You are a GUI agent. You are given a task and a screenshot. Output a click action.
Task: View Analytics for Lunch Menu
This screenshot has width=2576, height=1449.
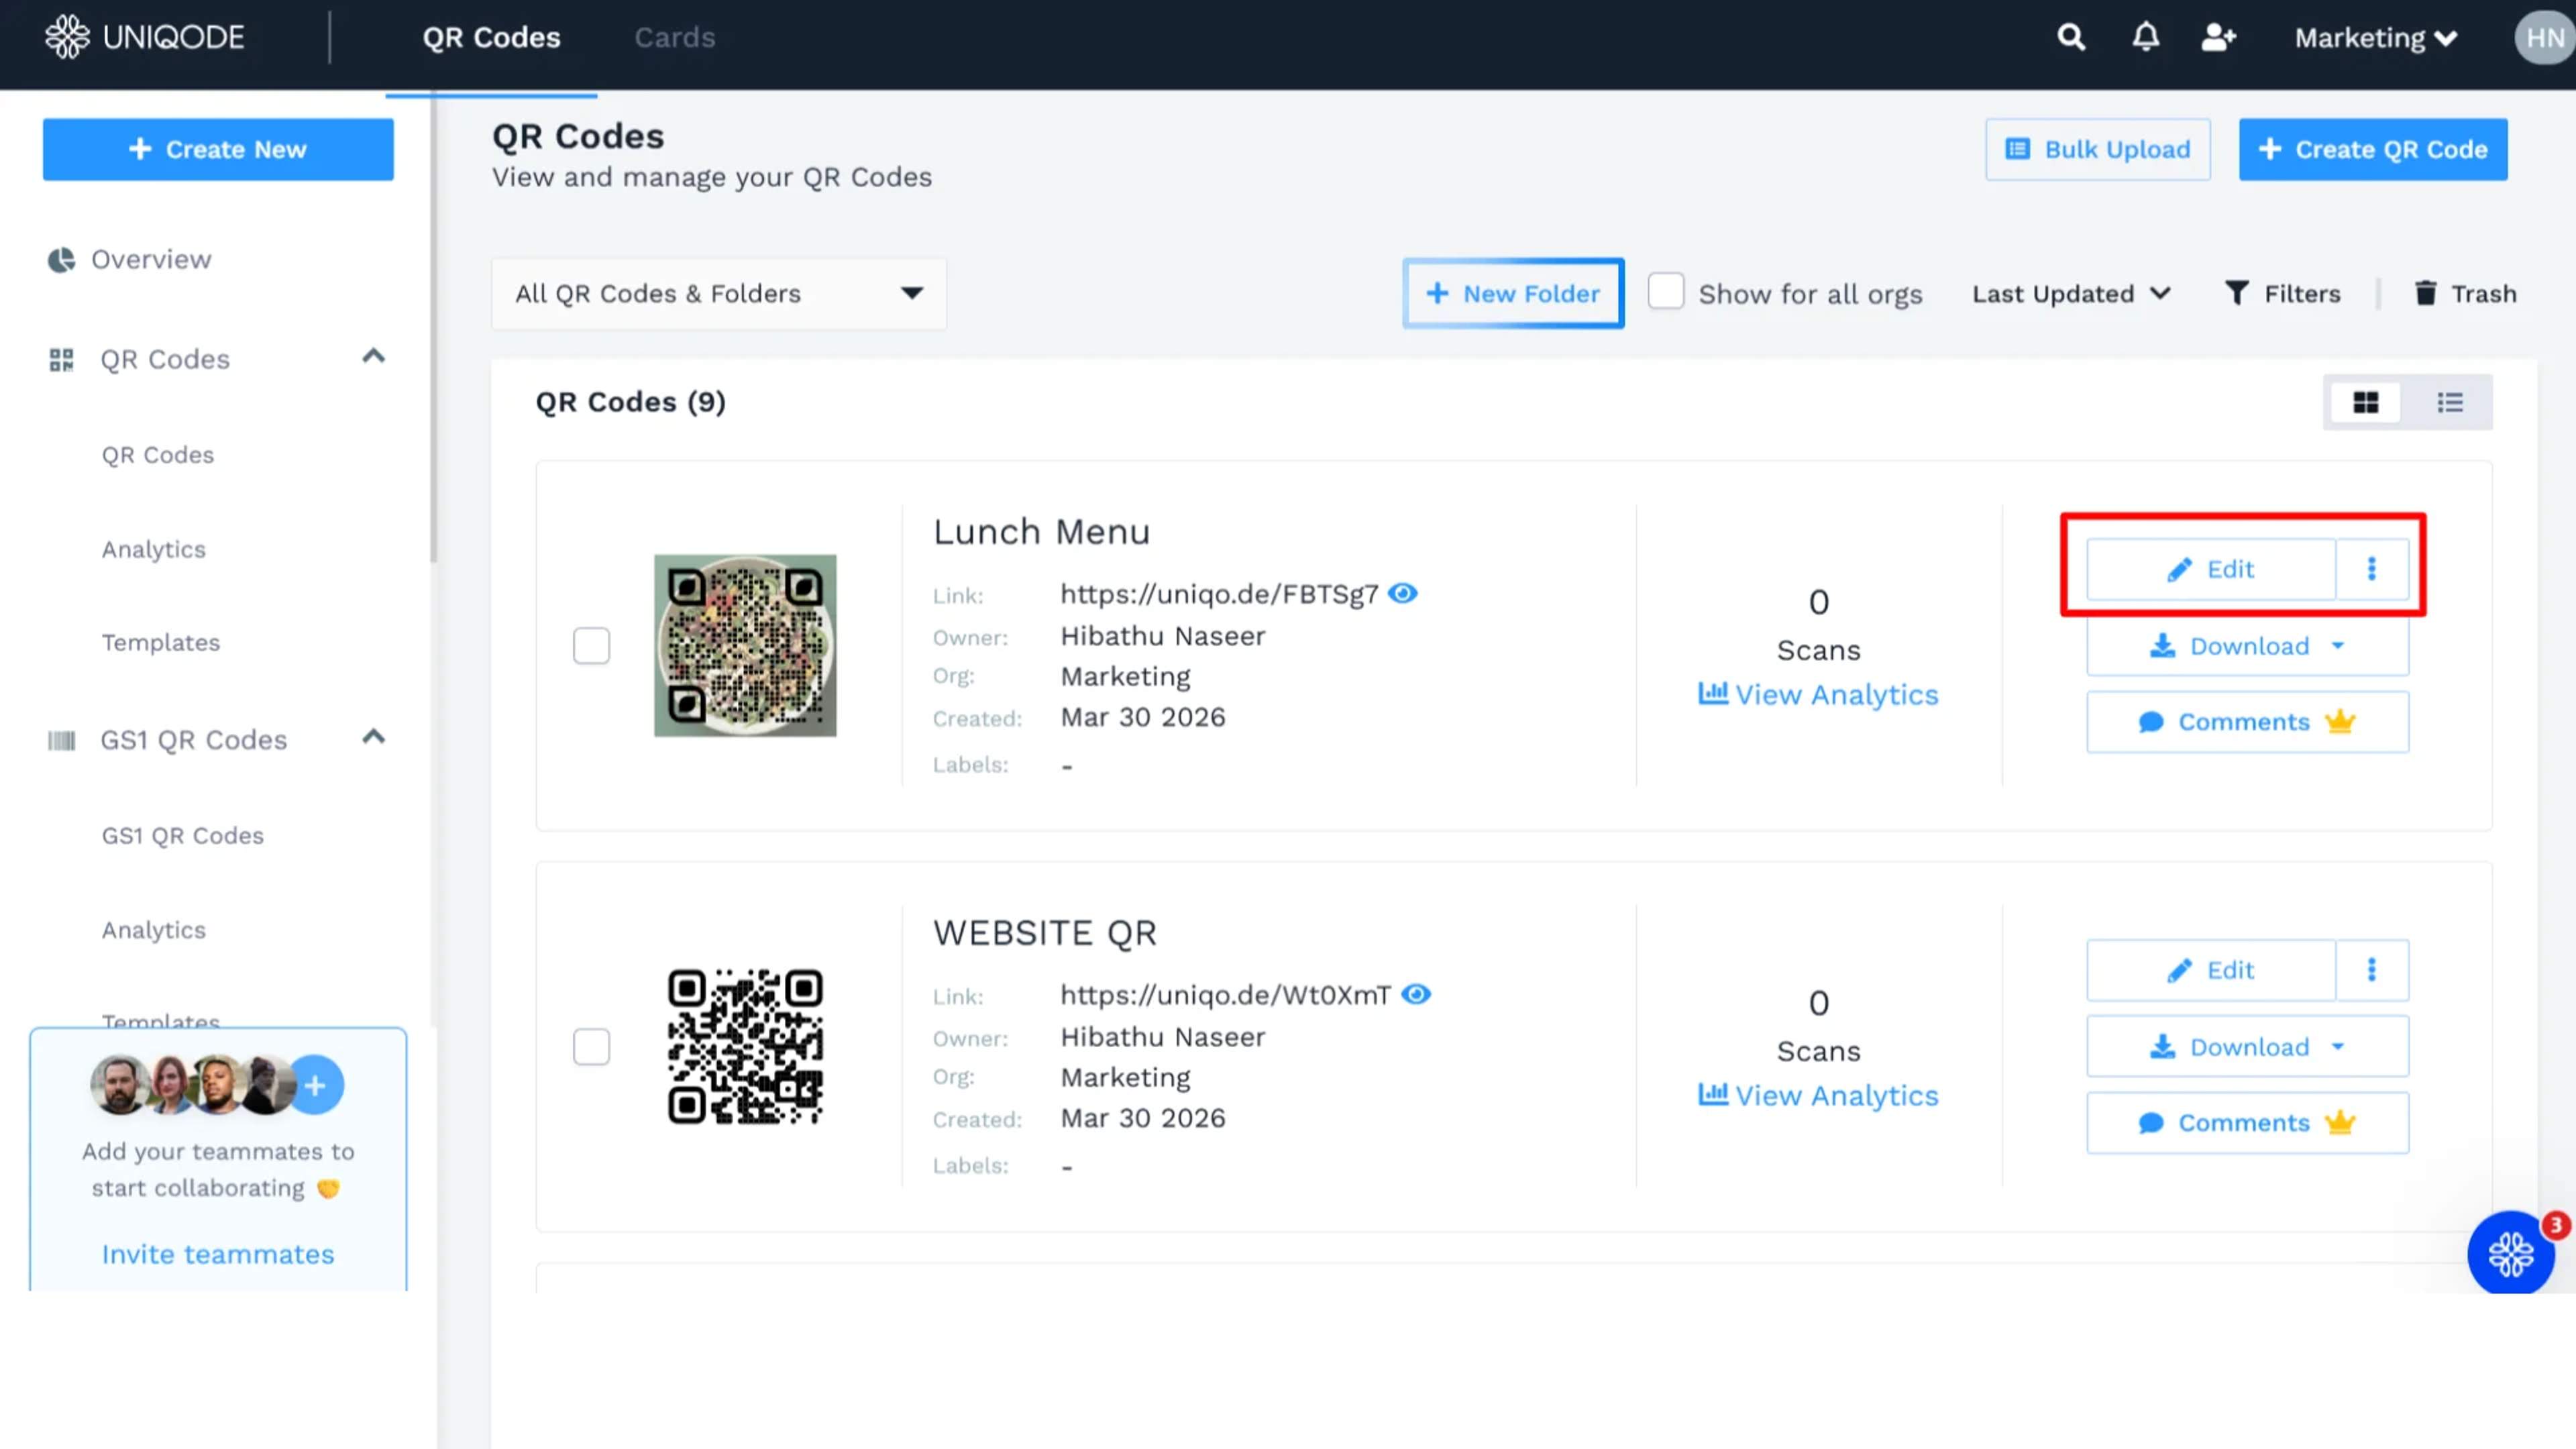(x=1818, y=695)
